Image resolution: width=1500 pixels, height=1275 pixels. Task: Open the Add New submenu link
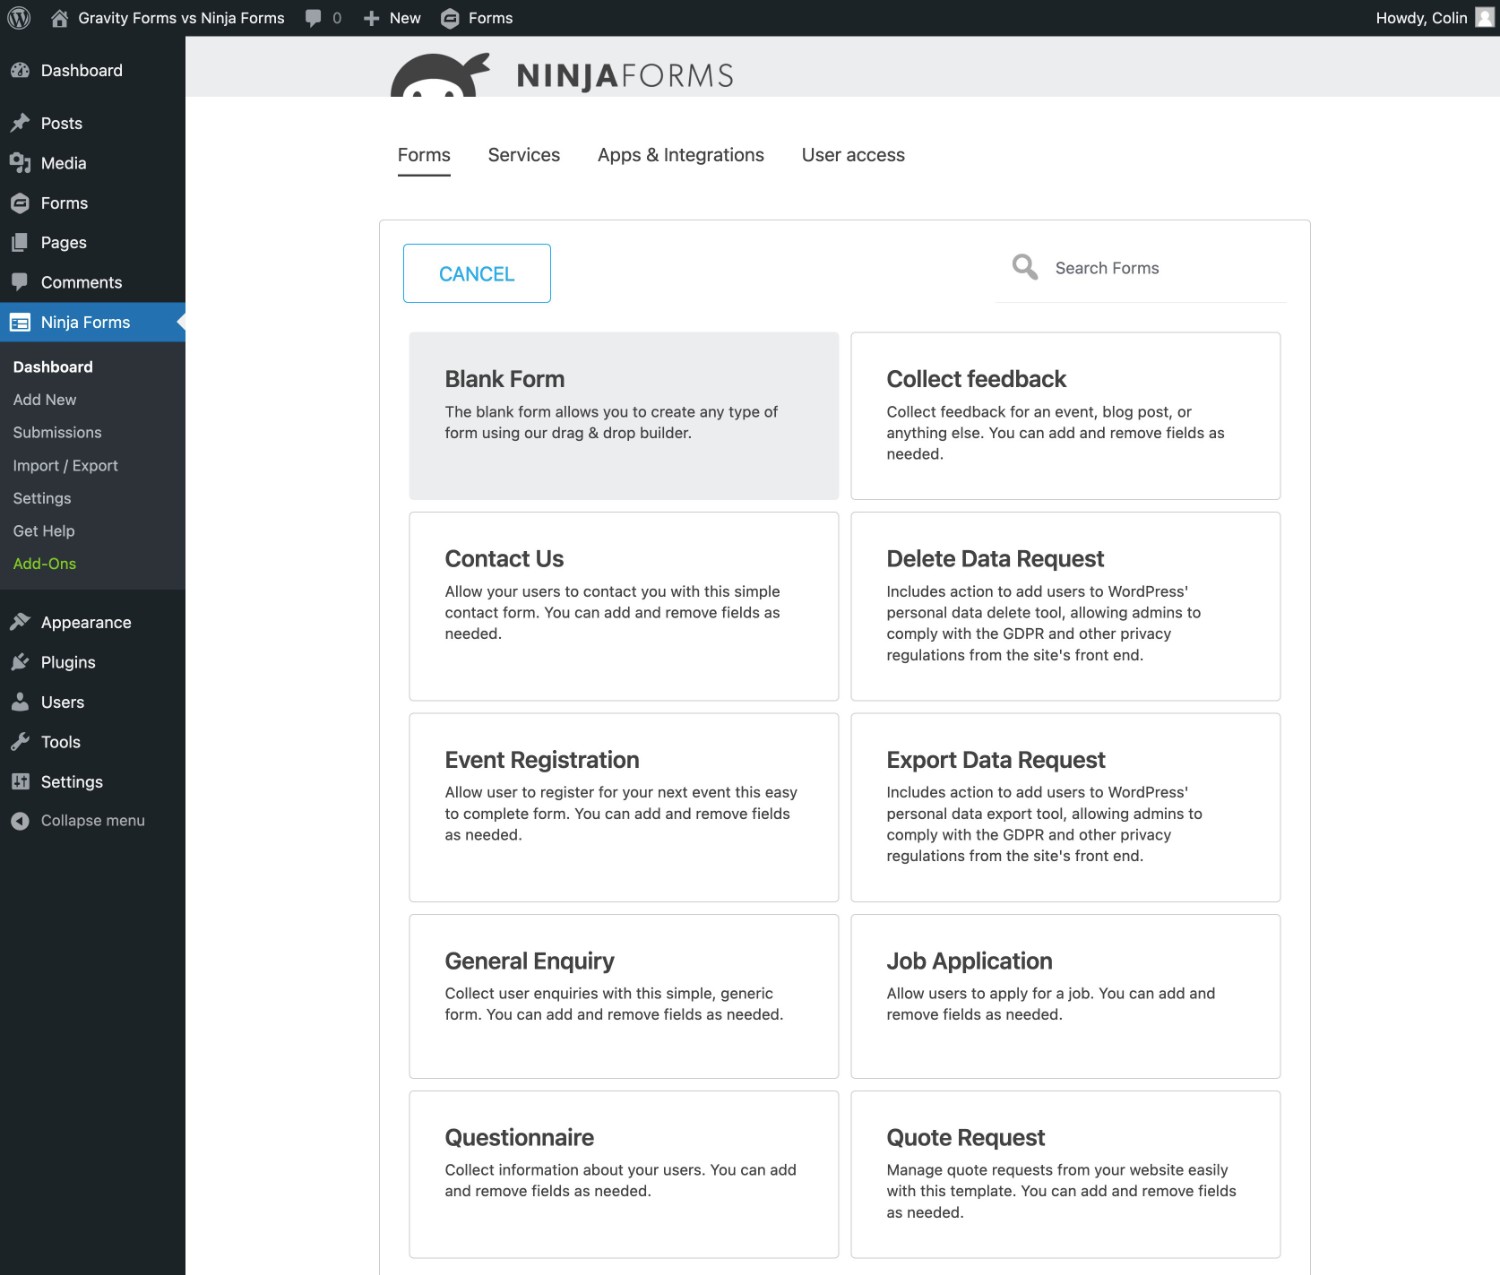tap(45, 400)
